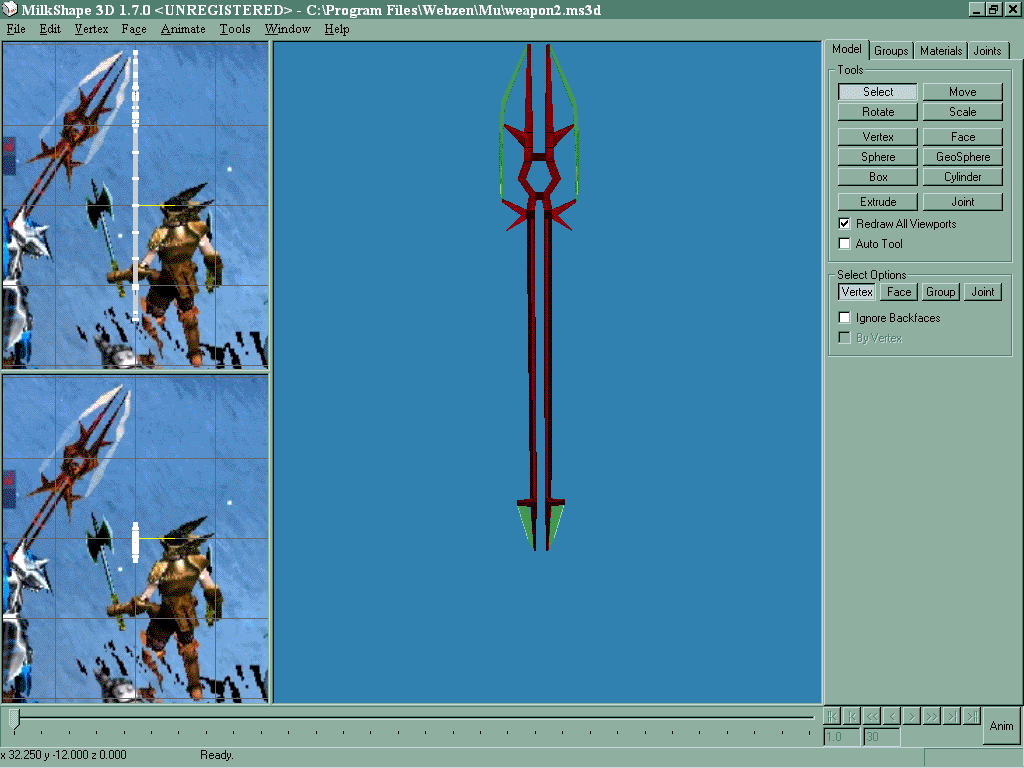
Task: Switch to the Joints tab
Action: click(987, 50)
